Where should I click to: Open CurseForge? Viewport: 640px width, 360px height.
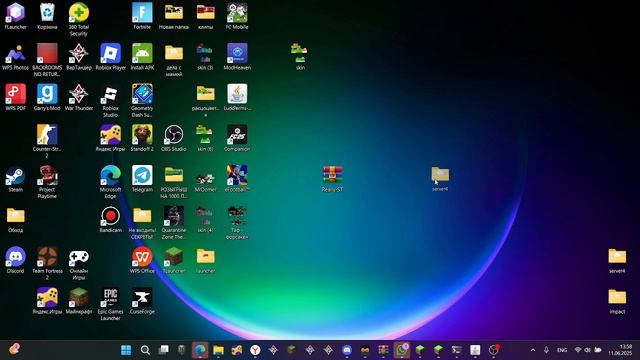tap(142, 300)
